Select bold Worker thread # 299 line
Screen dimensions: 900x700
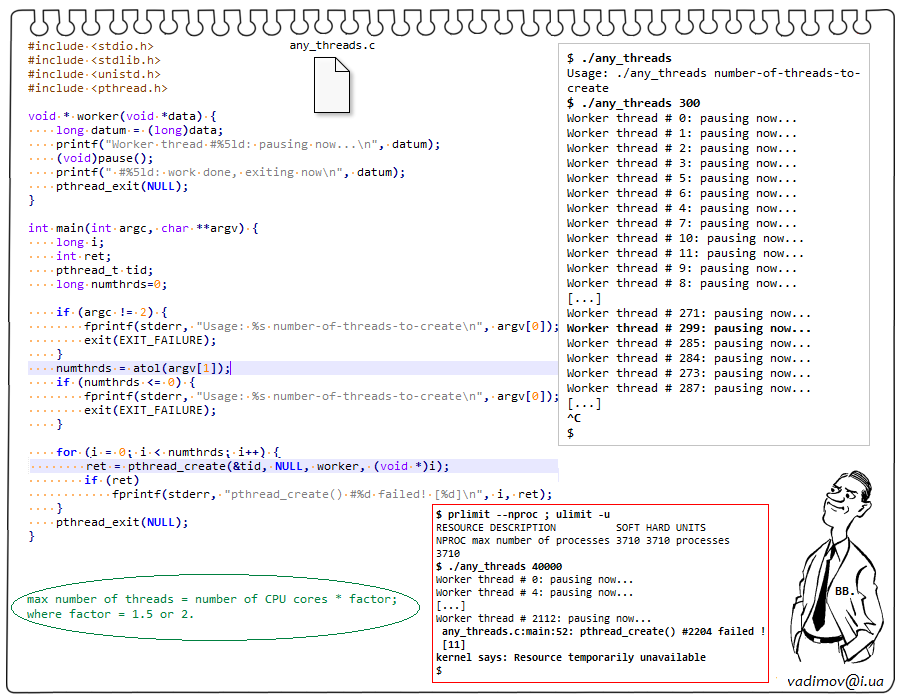[x=688, y=328]
